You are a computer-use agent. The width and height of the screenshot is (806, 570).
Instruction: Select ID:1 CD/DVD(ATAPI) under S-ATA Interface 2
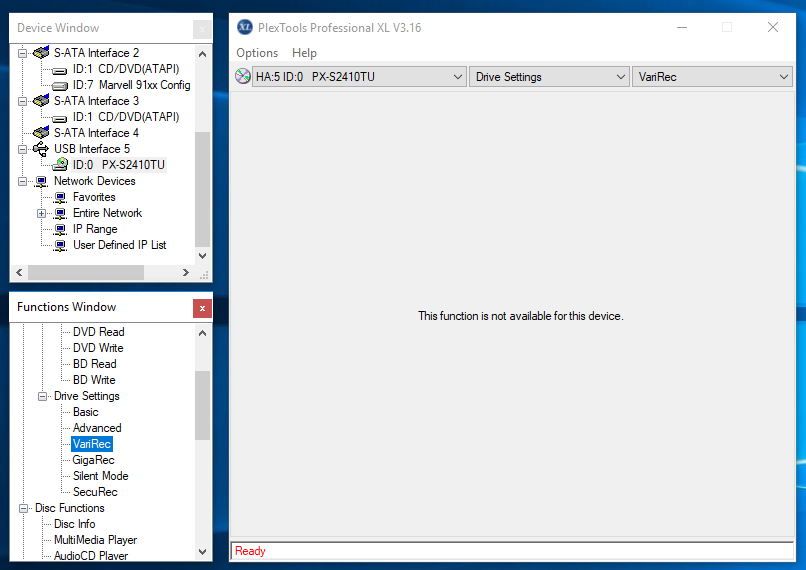coord(126,69)
